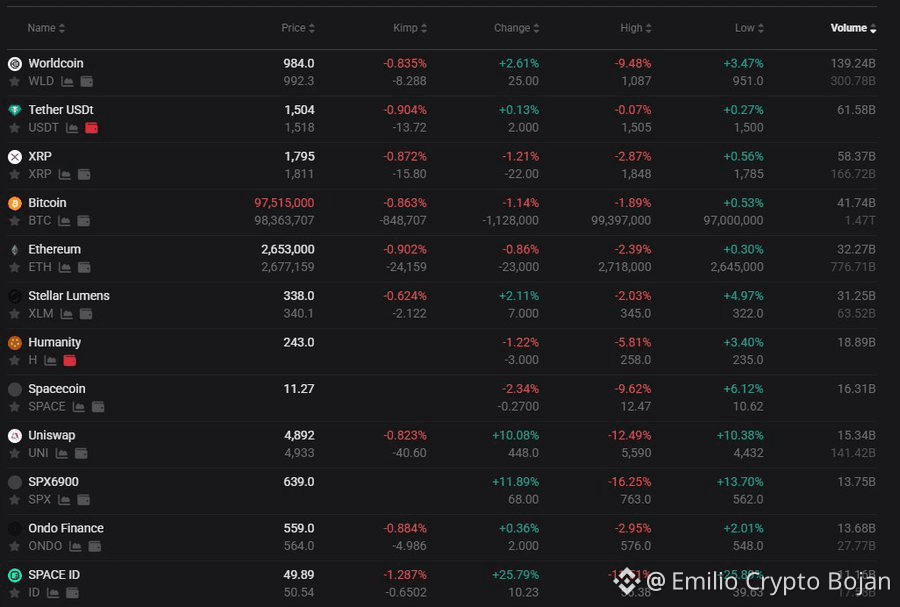Click the red wallet icon in Humanity row
The width and height of the screenshot is (900, 607).
[x=69, y=360]
